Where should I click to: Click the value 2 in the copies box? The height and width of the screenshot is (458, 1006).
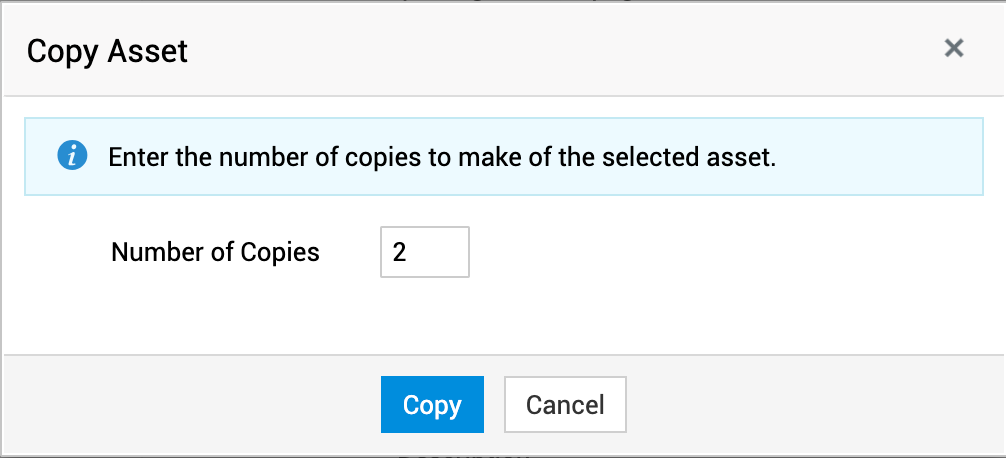click(x=400, y=252)
